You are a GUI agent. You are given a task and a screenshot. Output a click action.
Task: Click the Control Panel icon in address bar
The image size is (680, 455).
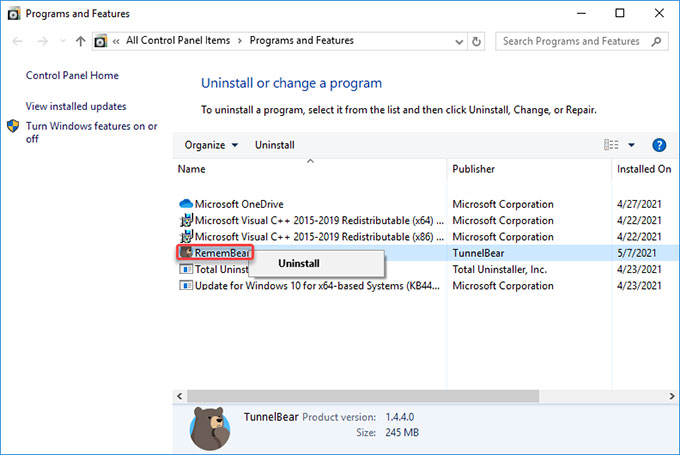(101, 41)
